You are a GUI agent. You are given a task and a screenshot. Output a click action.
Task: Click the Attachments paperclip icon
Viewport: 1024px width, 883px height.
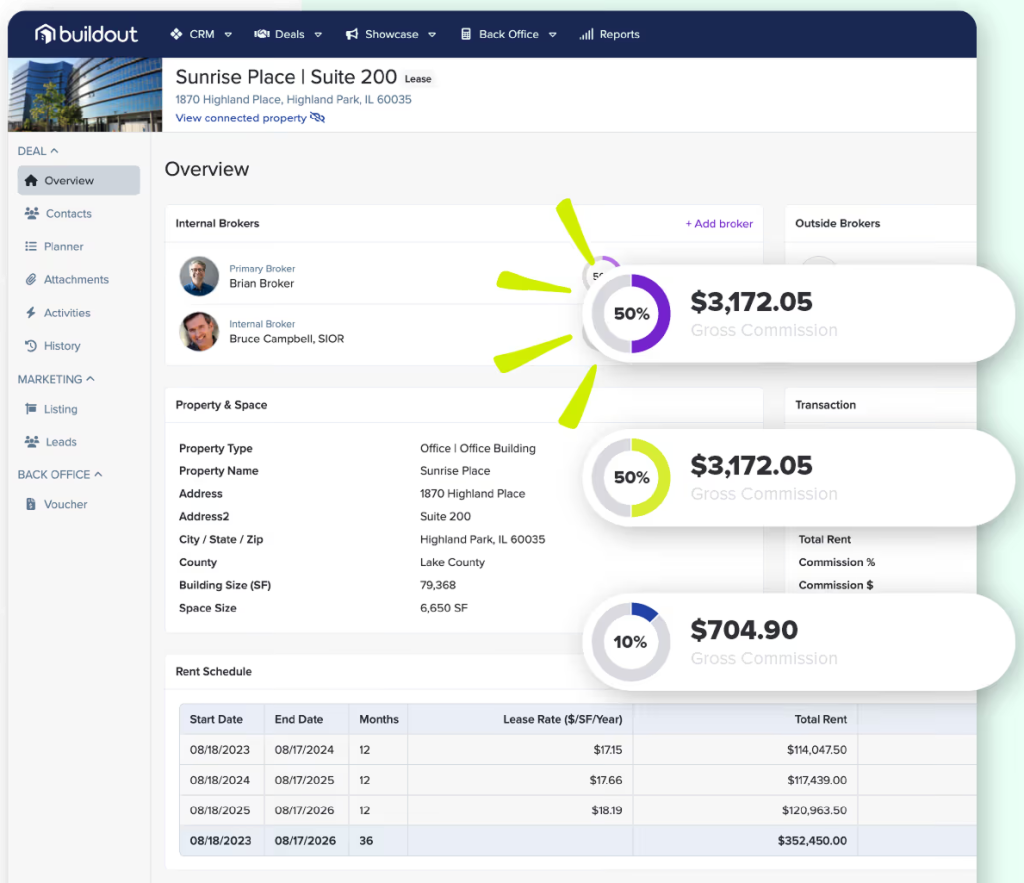(x=31, y=280)
